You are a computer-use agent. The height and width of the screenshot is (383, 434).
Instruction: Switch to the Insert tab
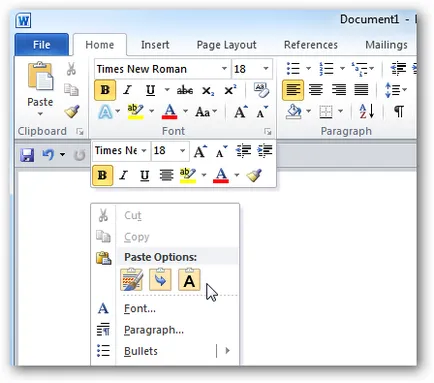pos(155,45)
